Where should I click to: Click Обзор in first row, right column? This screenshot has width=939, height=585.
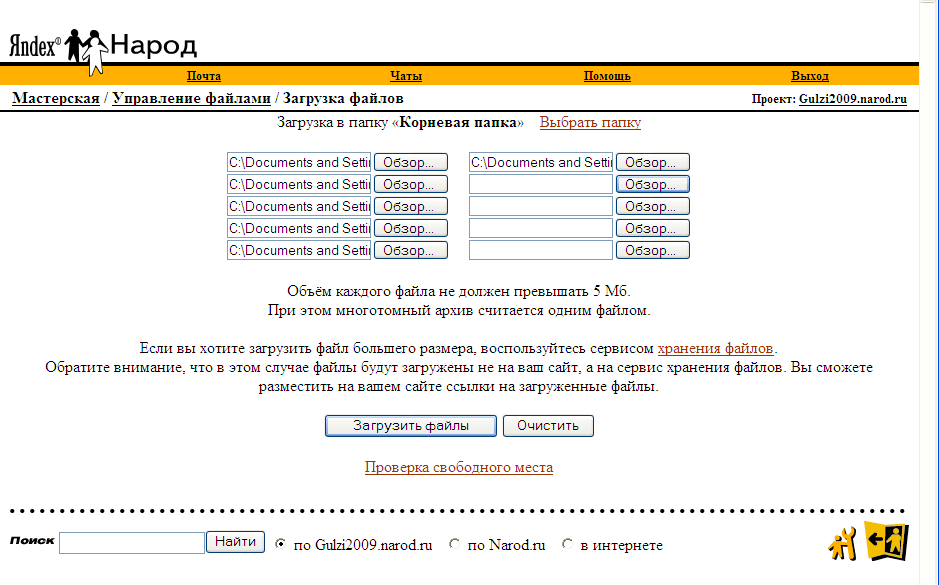tap(653, 162)
